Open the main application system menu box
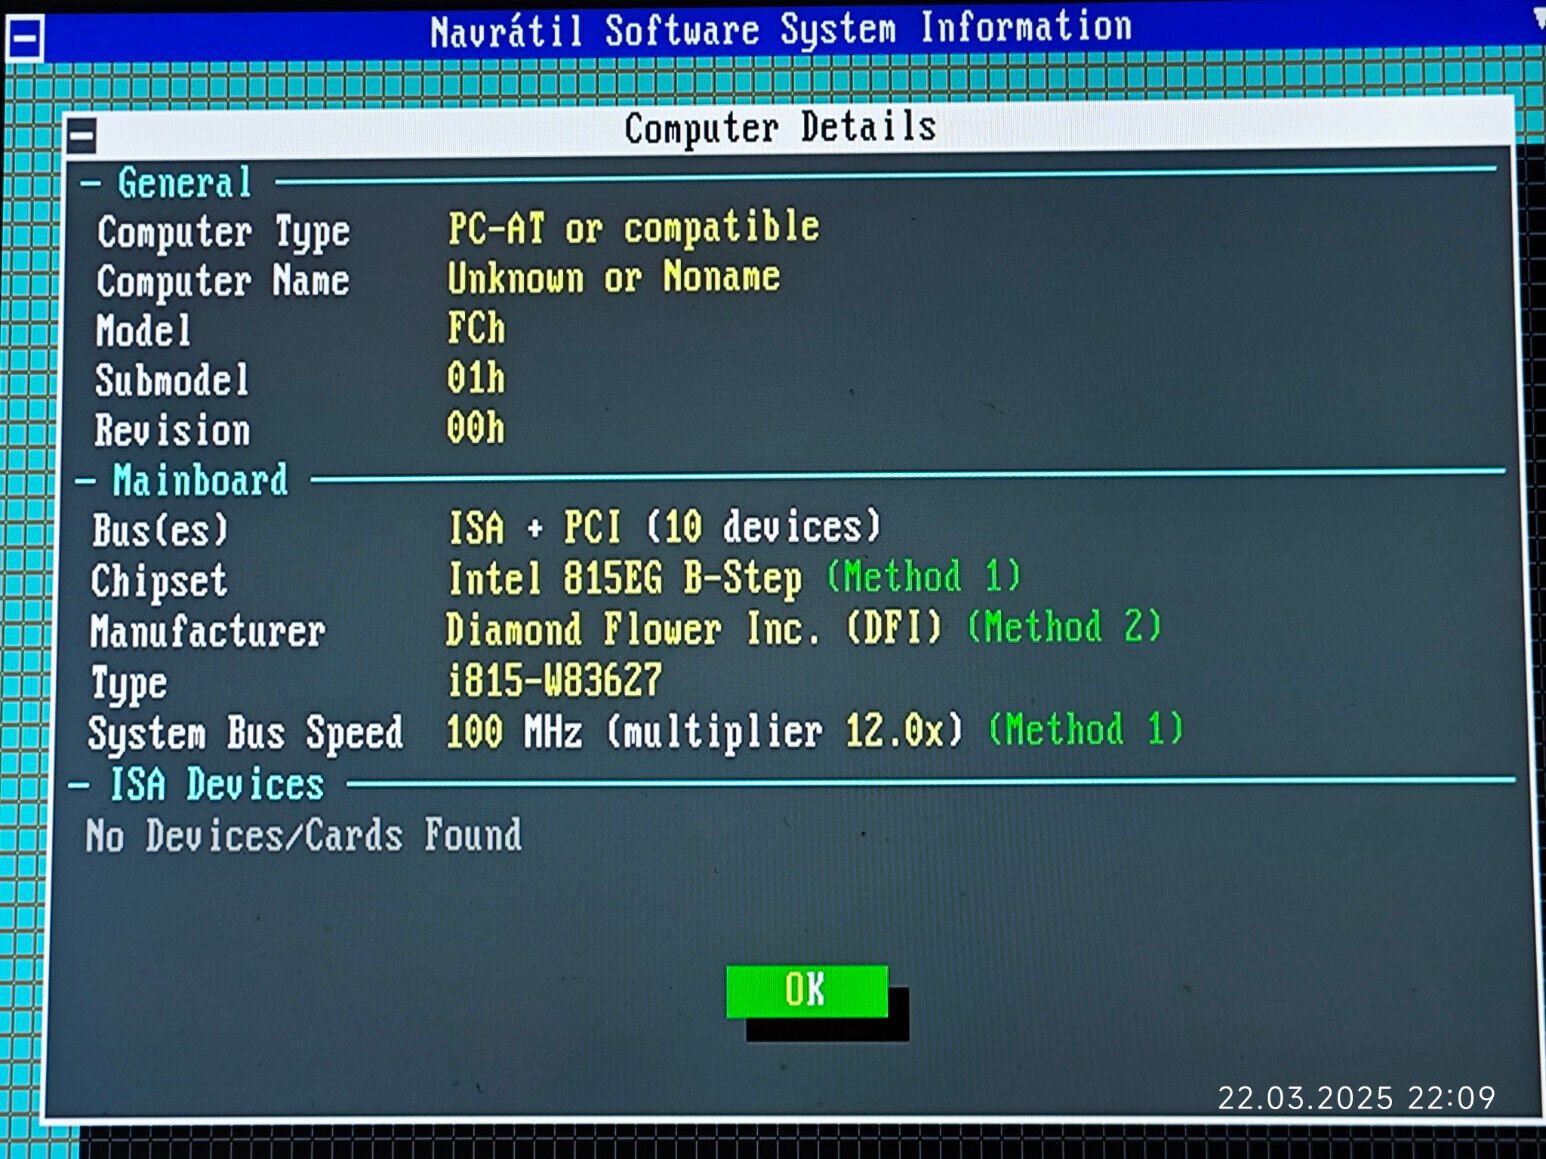The width and height of the screenshot is (1546, 1159). tap(25, 39)
